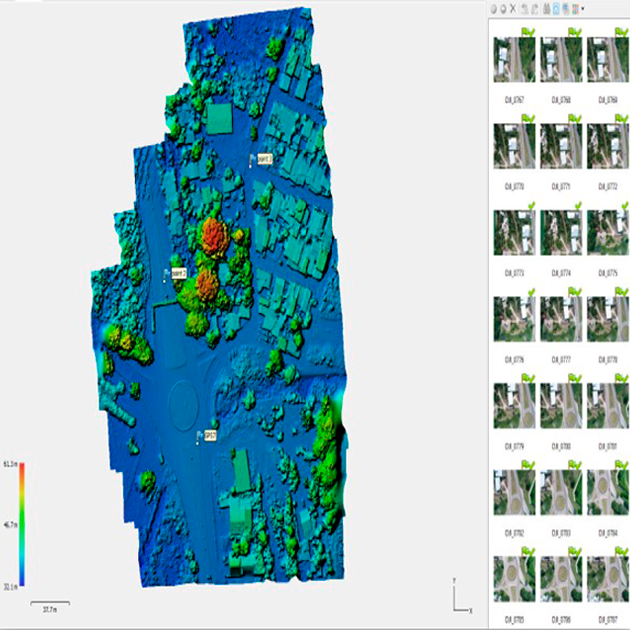Viewport: 630px width, 630px height.
Task: Click the second rotate photo icon
Action: pyautogui.click(x=534, y=8)
